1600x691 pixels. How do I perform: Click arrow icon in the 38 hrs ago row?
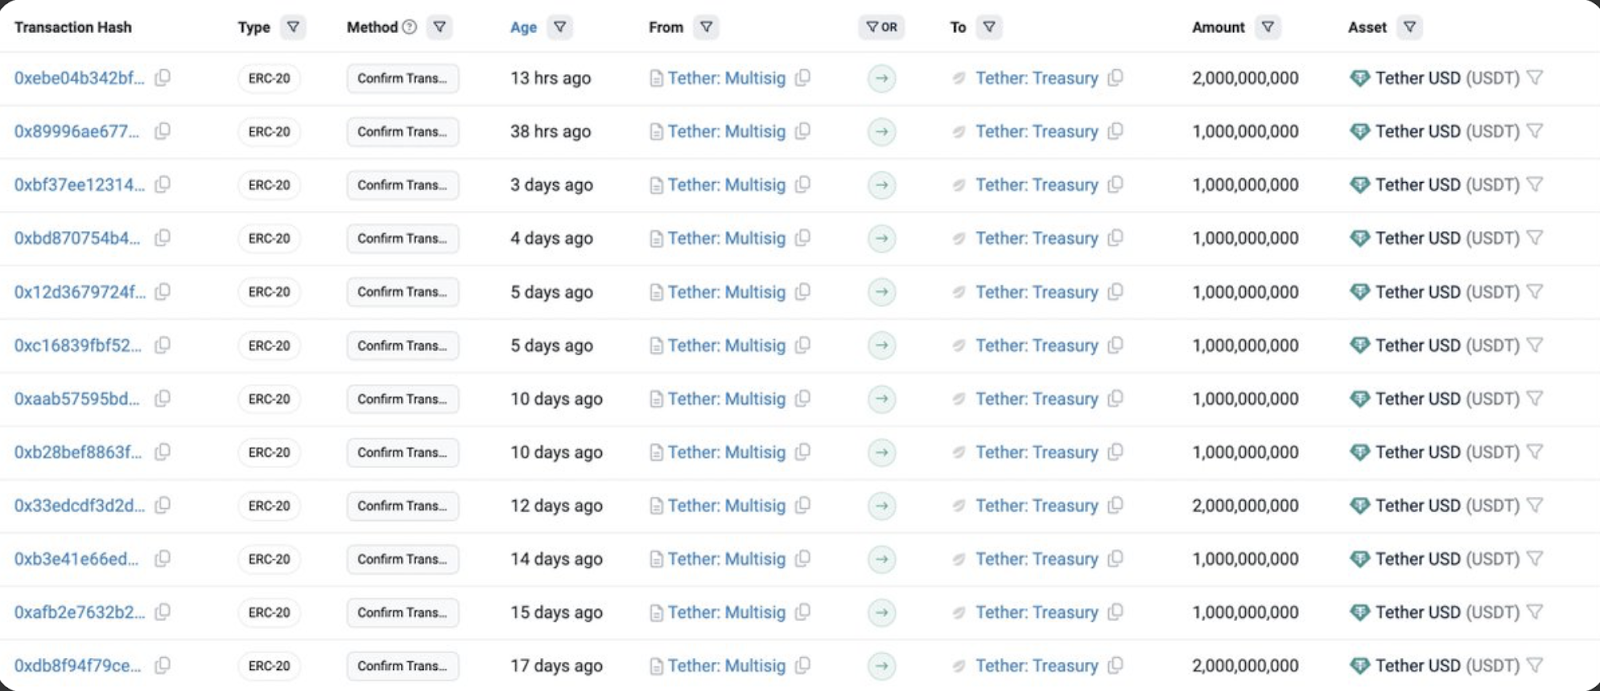(881, 132)
